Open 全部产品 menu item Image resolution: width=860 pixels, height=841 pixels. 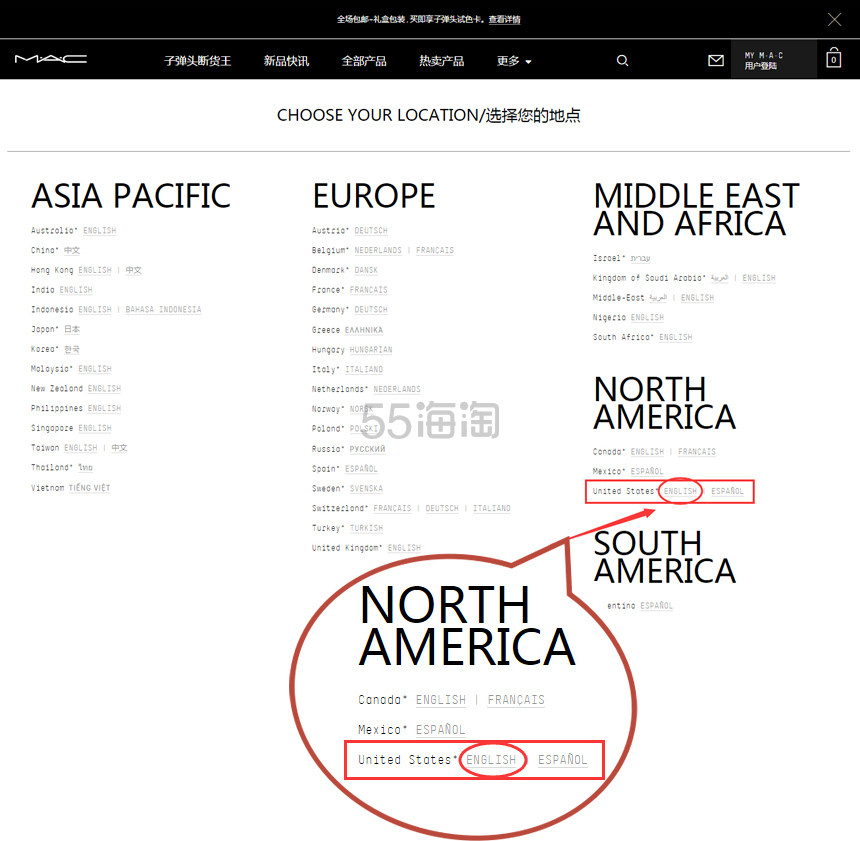pyautogui.click(x=364, y=61)
